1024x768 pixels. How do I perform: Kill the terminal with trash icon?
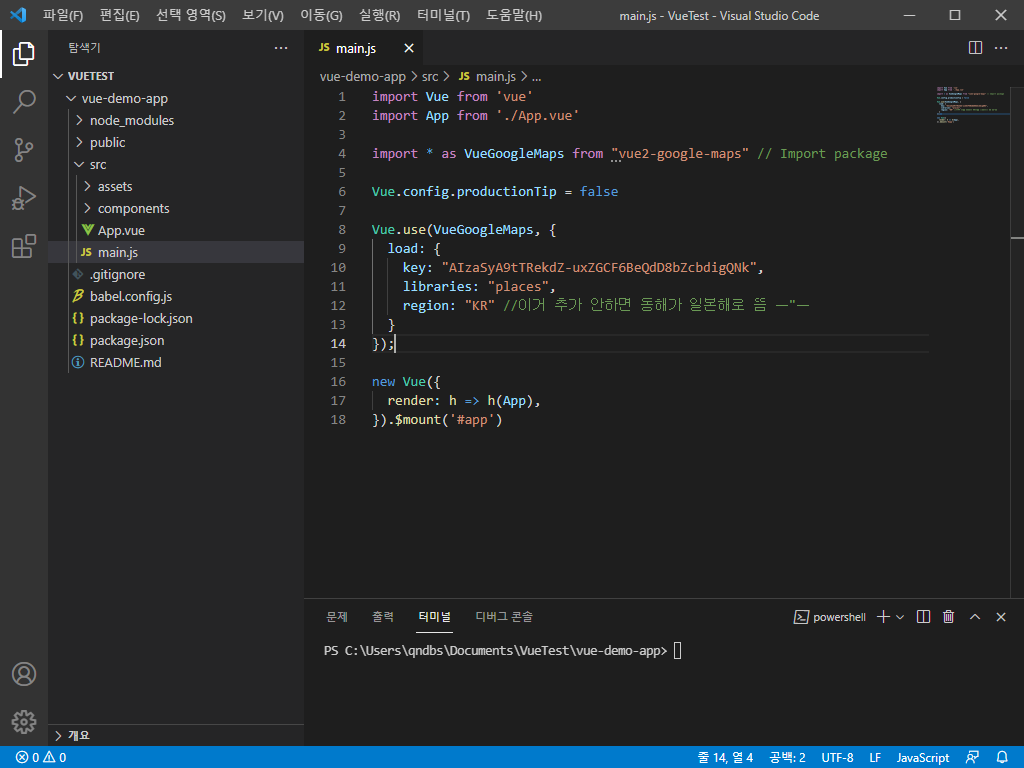pyautogui.click(x=949, y=617)
